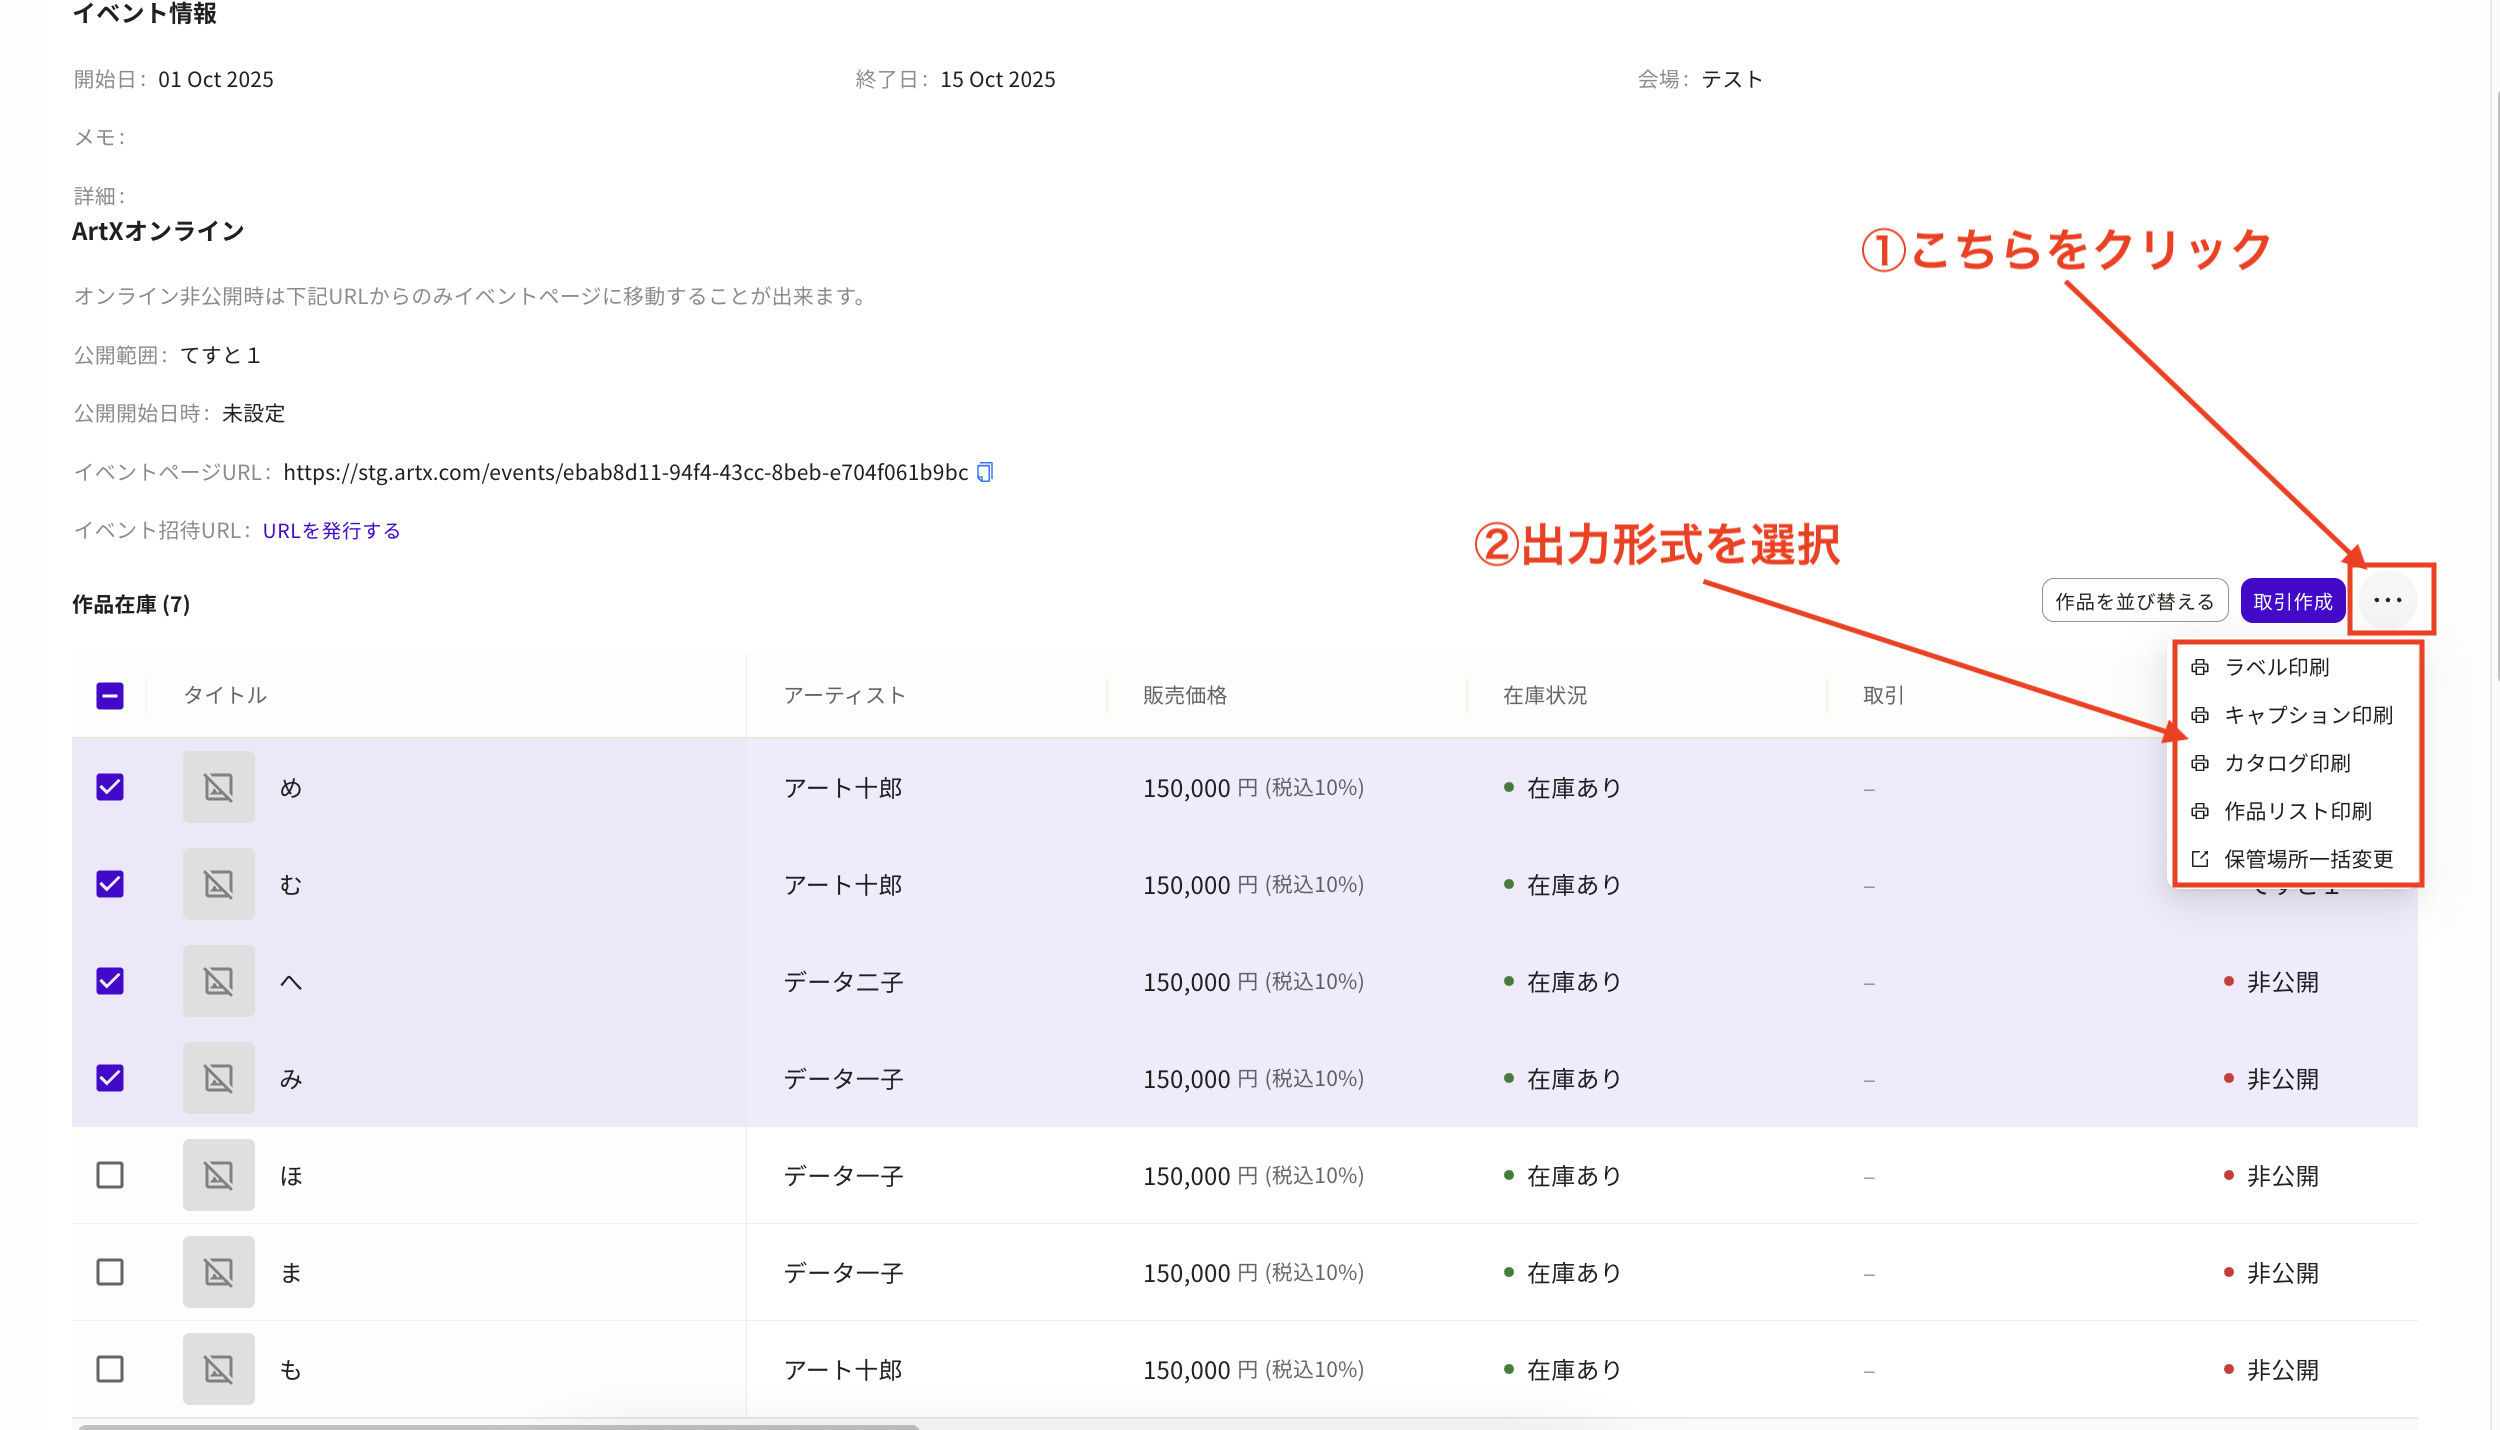Choose 保管場所一括変更 menu entry
The image size is (2500, 1430).
[2308, 859]
